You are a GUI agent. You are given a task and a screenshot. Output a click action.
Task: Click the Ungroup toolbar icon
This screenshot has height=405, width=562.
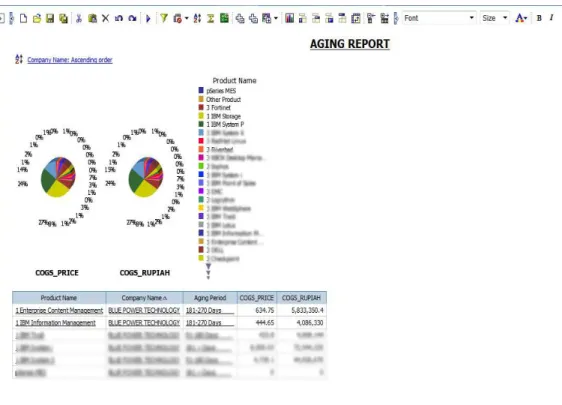coord(329,18)
